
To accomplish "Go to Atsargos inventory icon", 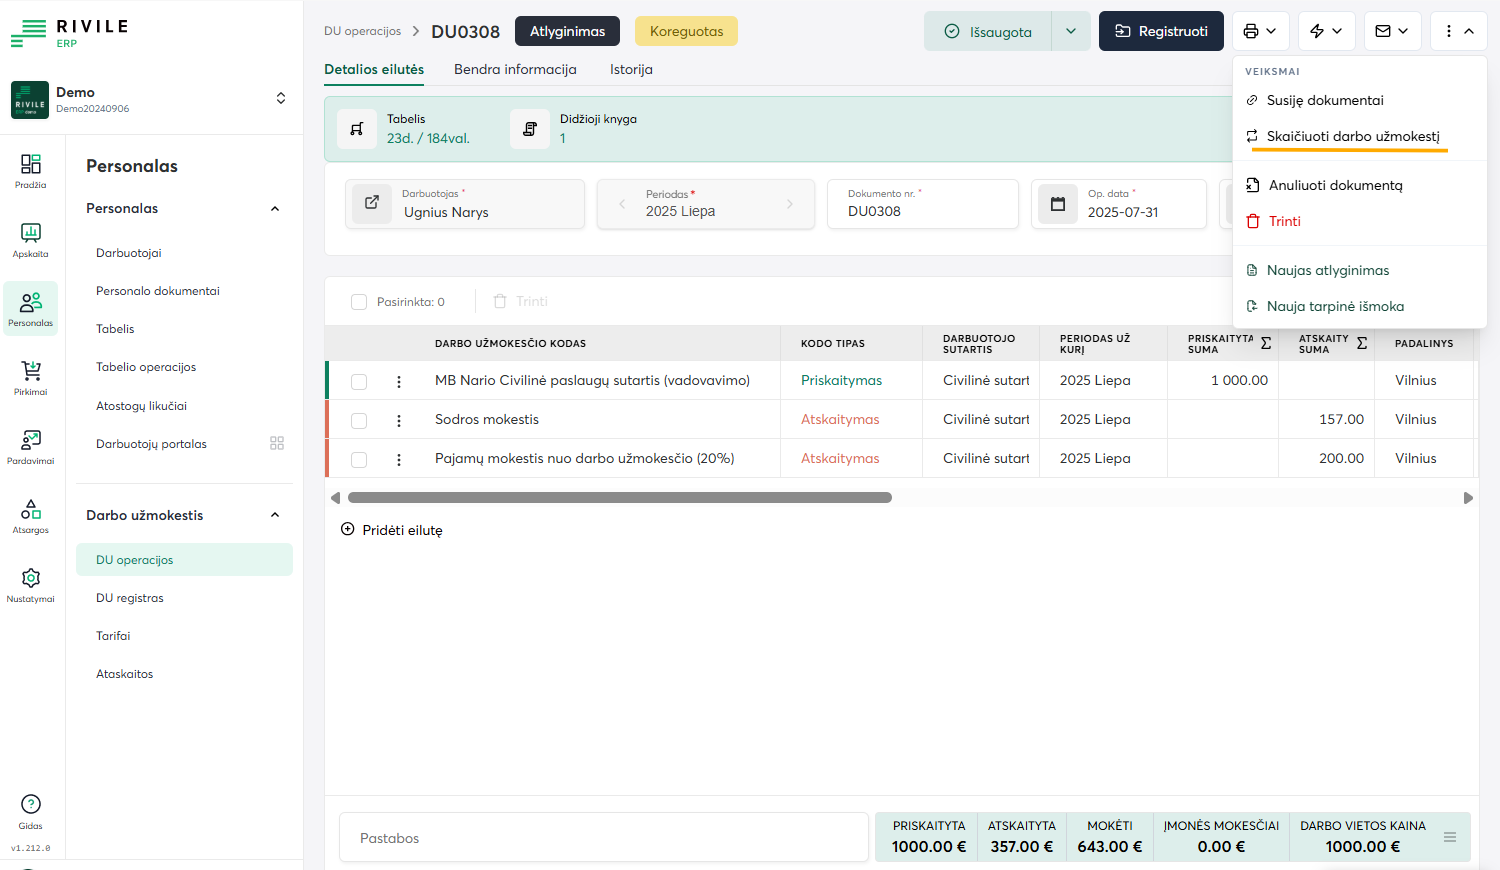I will coord(31,515).
